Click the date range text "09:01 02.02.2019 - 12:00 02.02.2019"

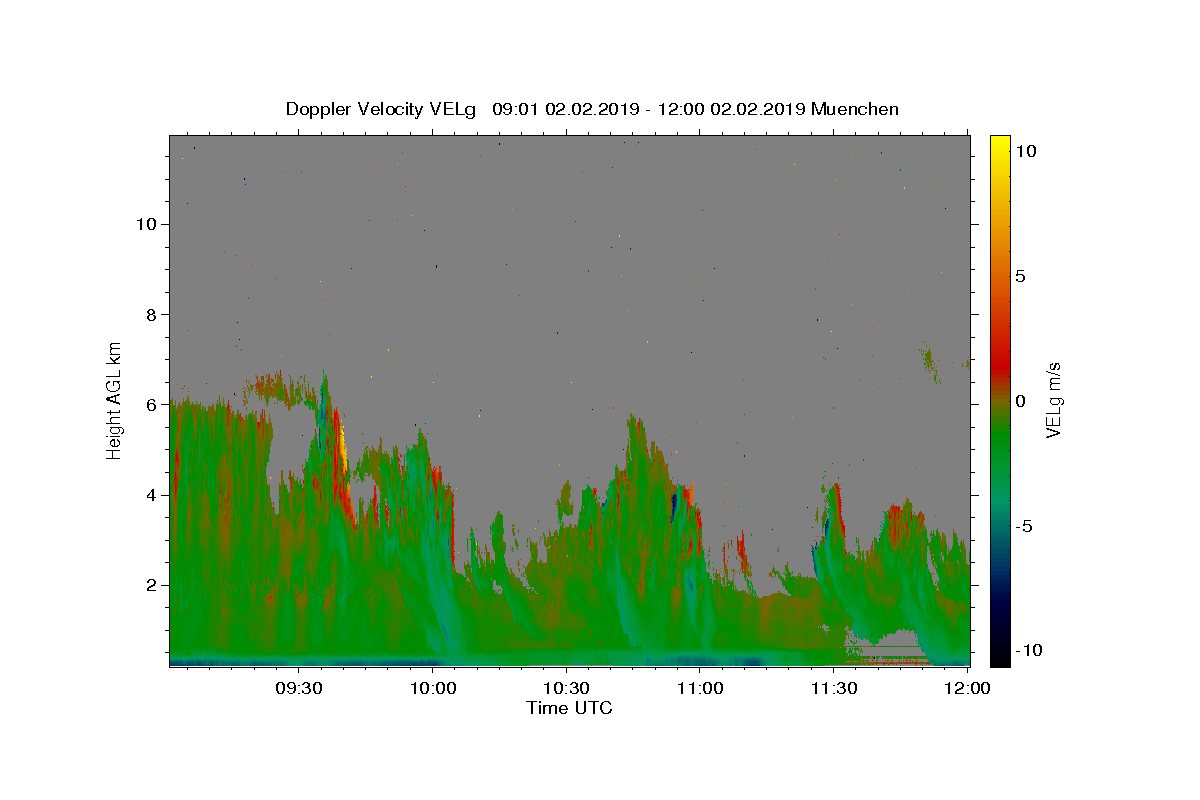pyautogui.click(x=649, y=109)
